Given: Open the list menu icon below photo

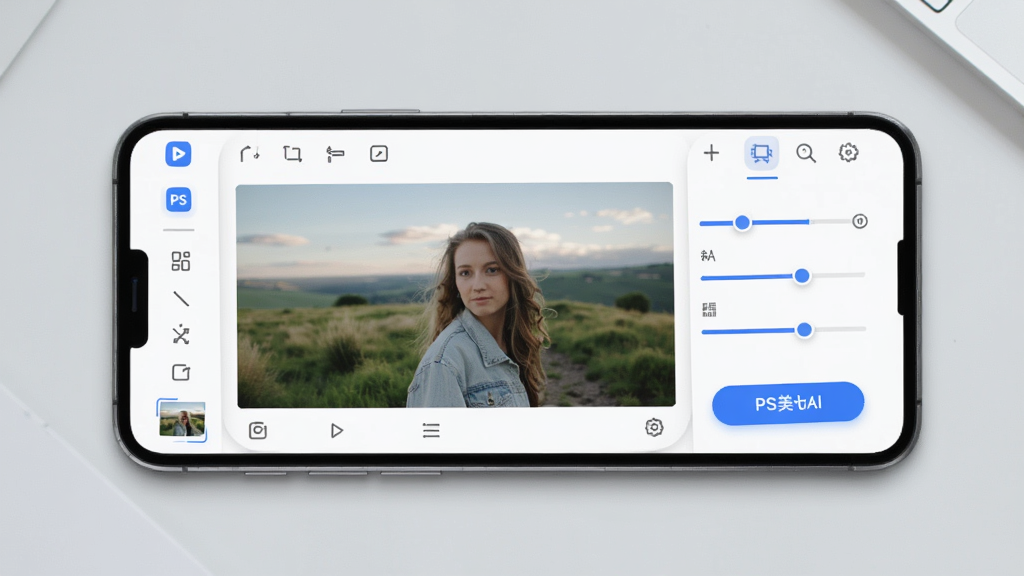Looking at the screenshot, I should 431,430.
